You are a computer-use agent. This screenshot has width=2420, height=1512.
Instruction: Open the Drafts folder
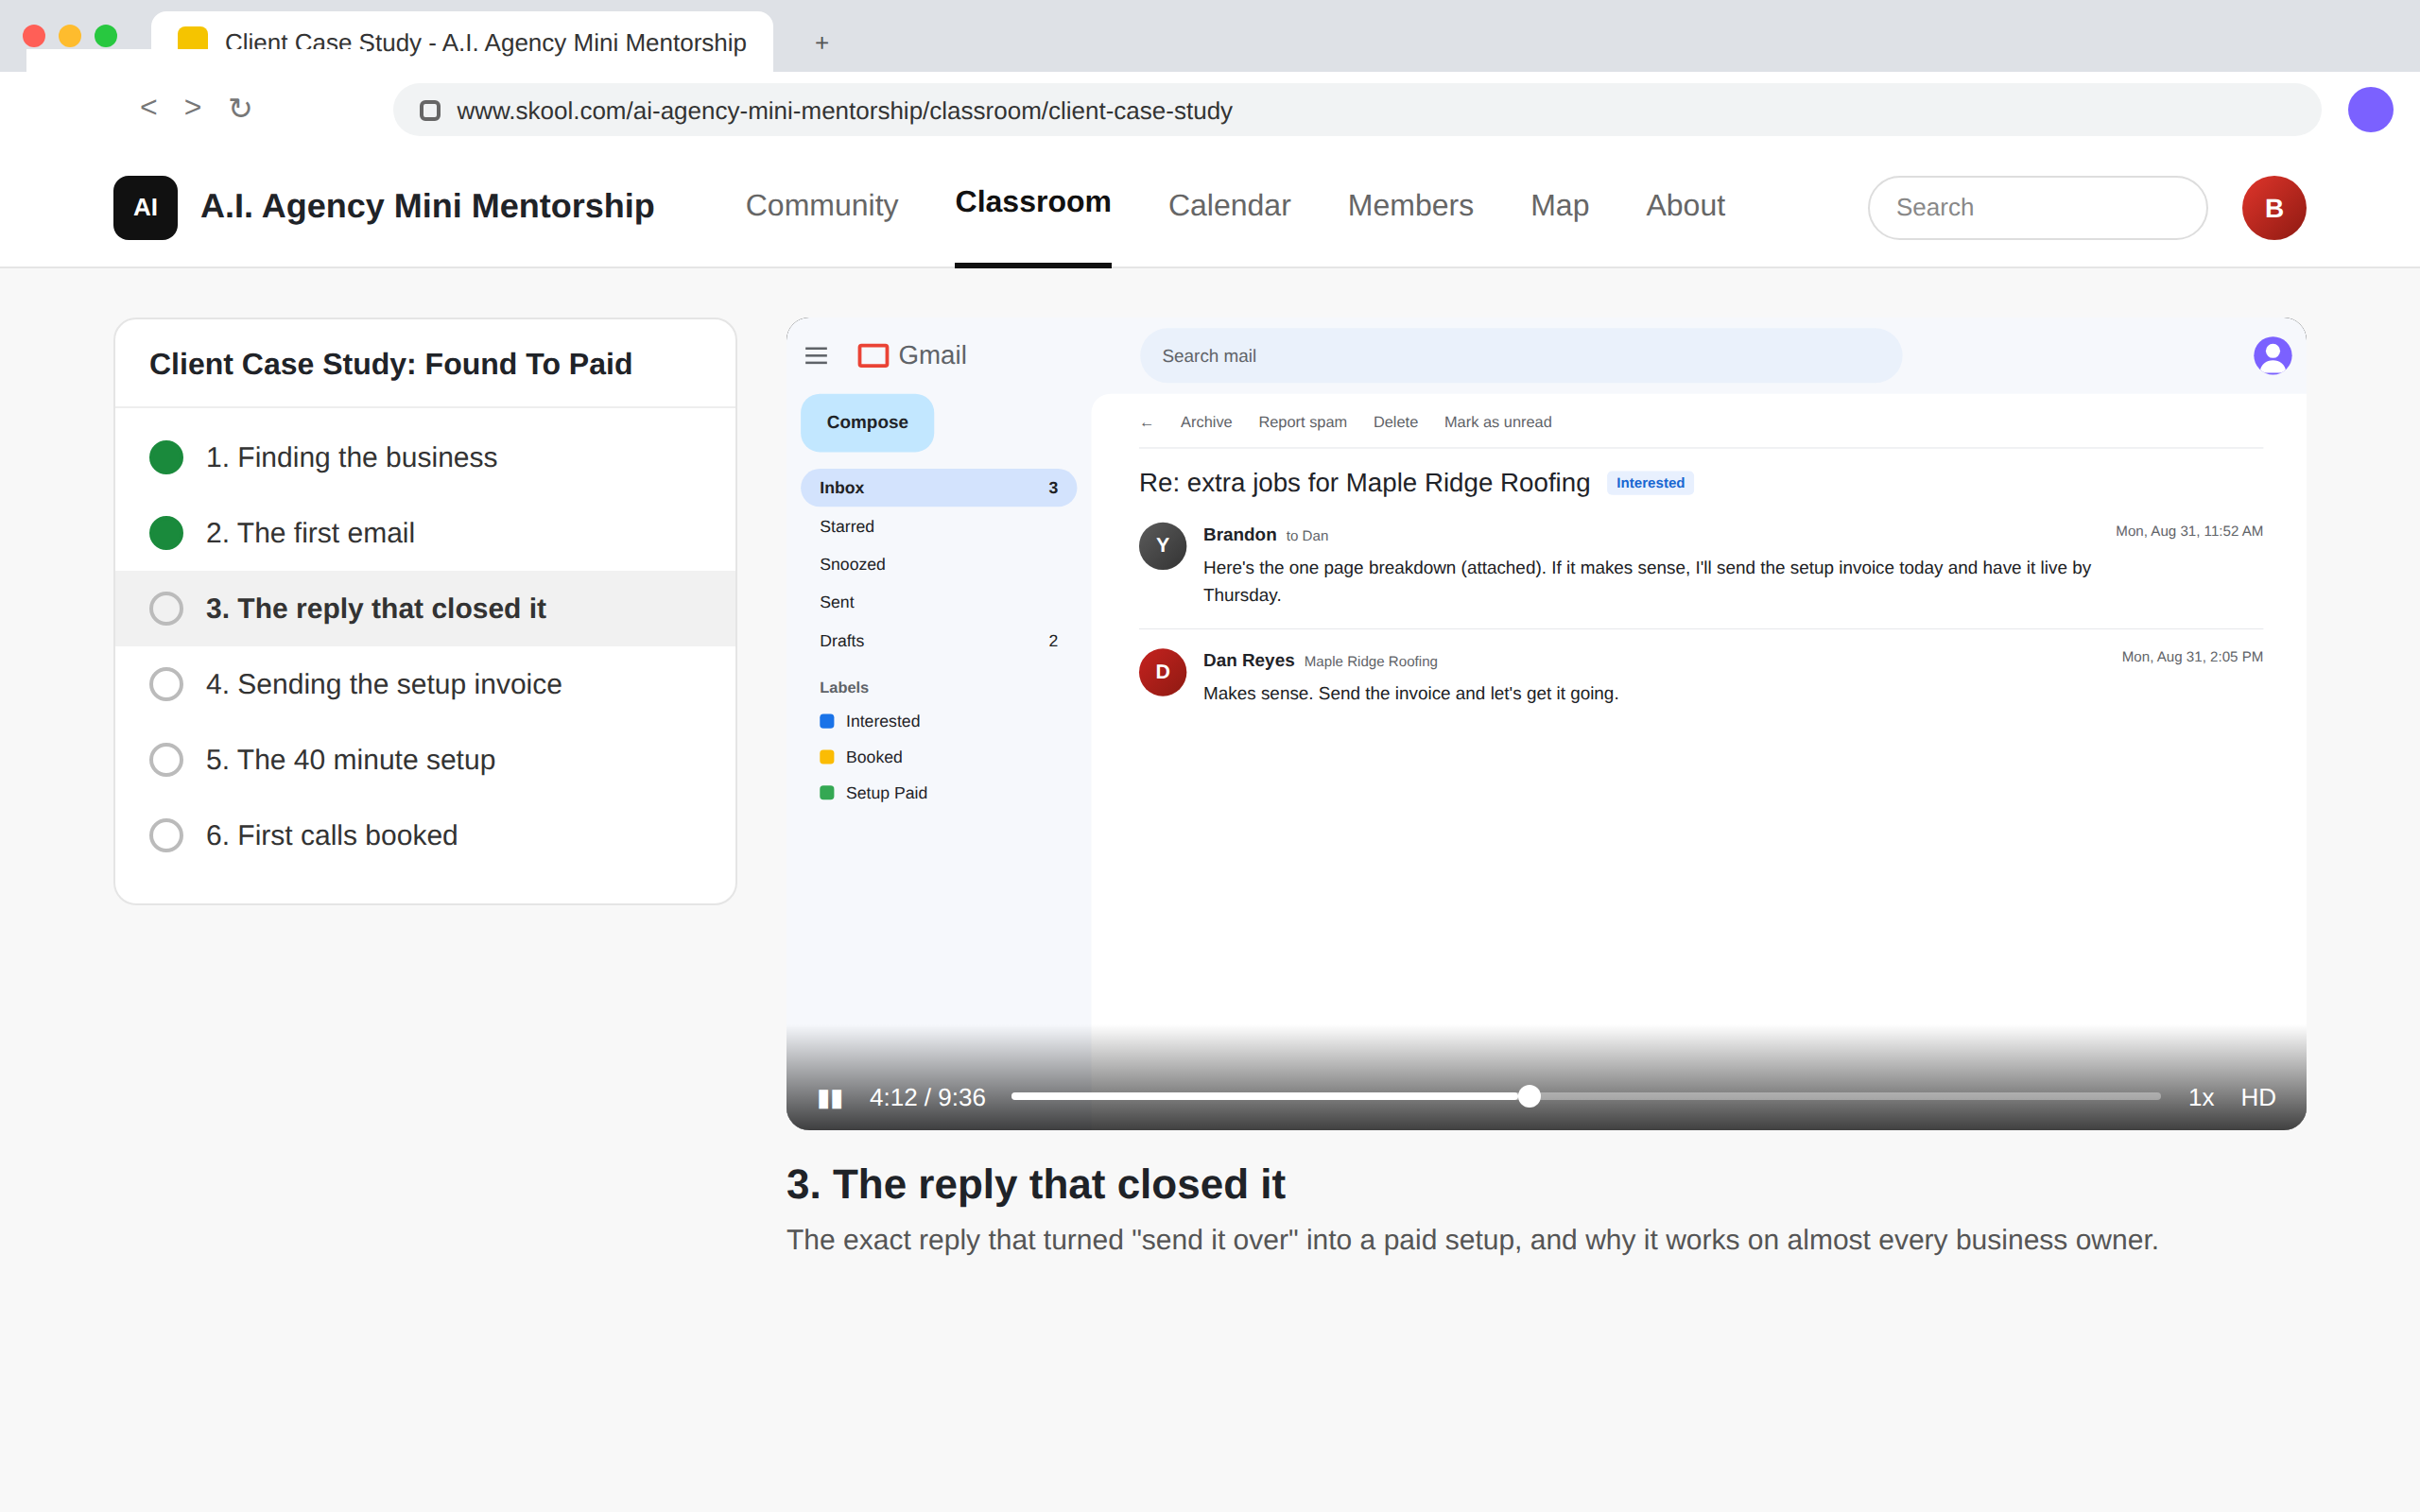point(938,641)
